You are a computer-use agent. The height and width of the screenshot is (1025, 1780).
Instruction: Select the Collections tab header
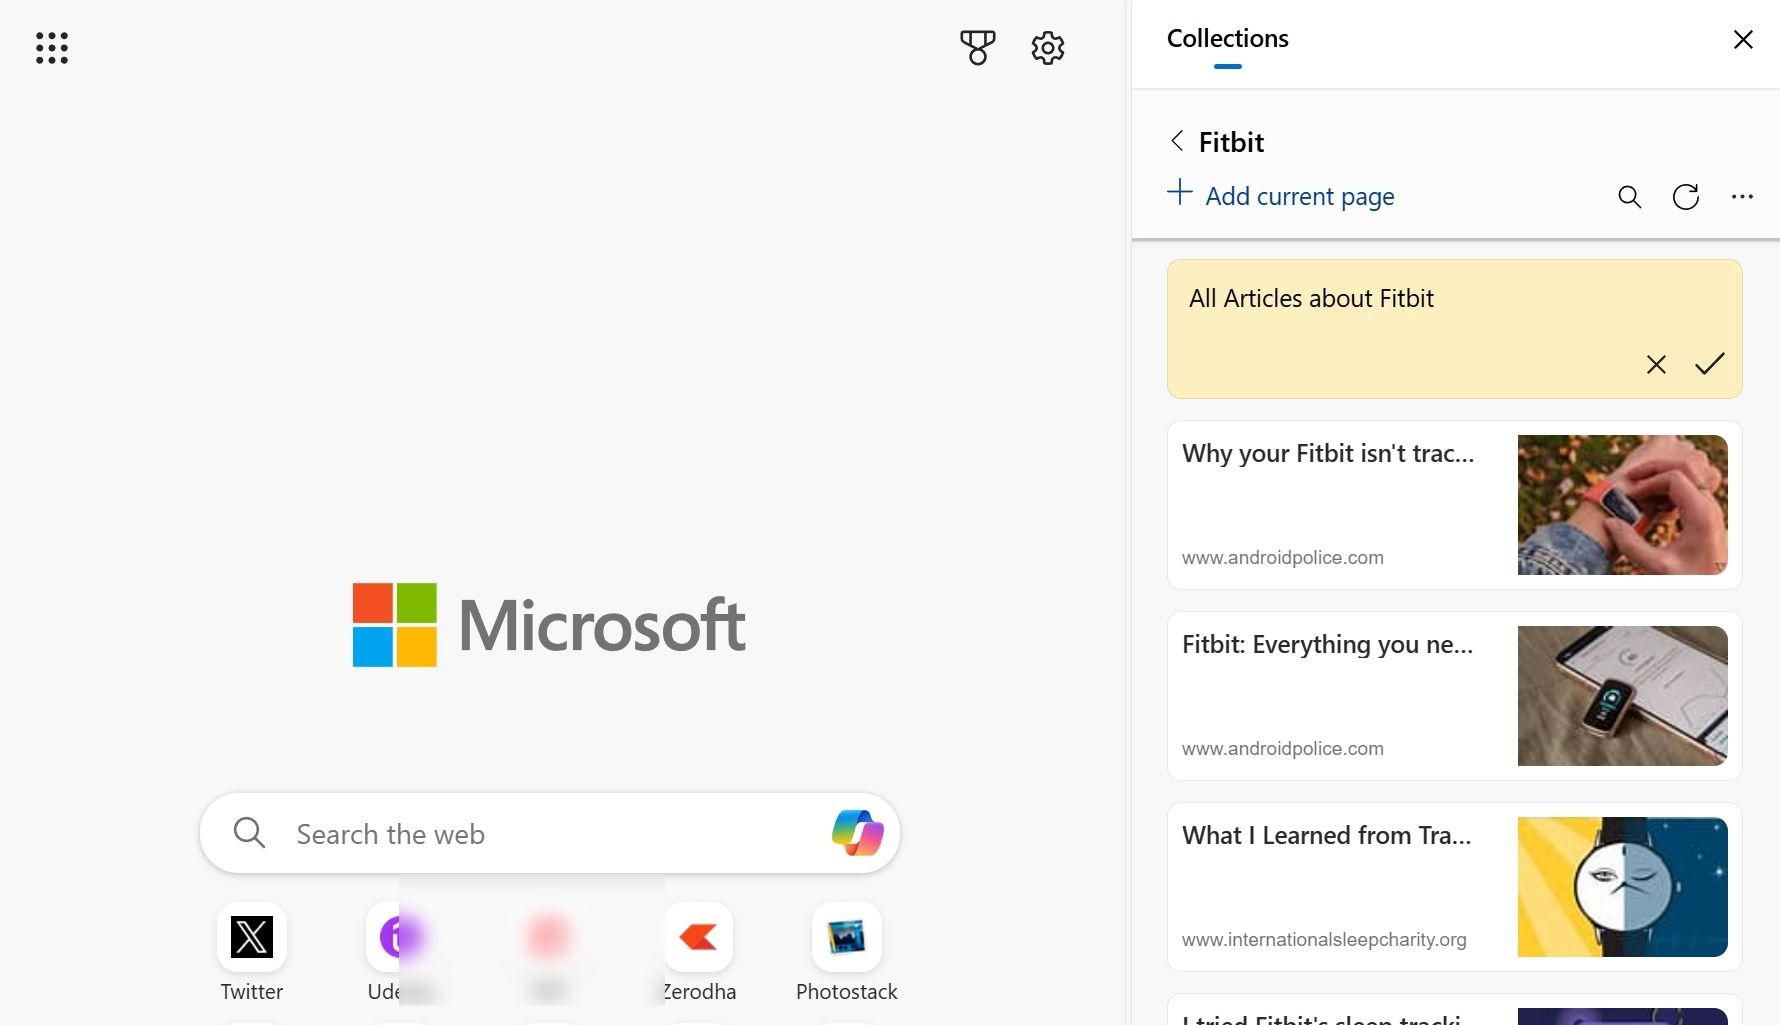point(1227,39)
